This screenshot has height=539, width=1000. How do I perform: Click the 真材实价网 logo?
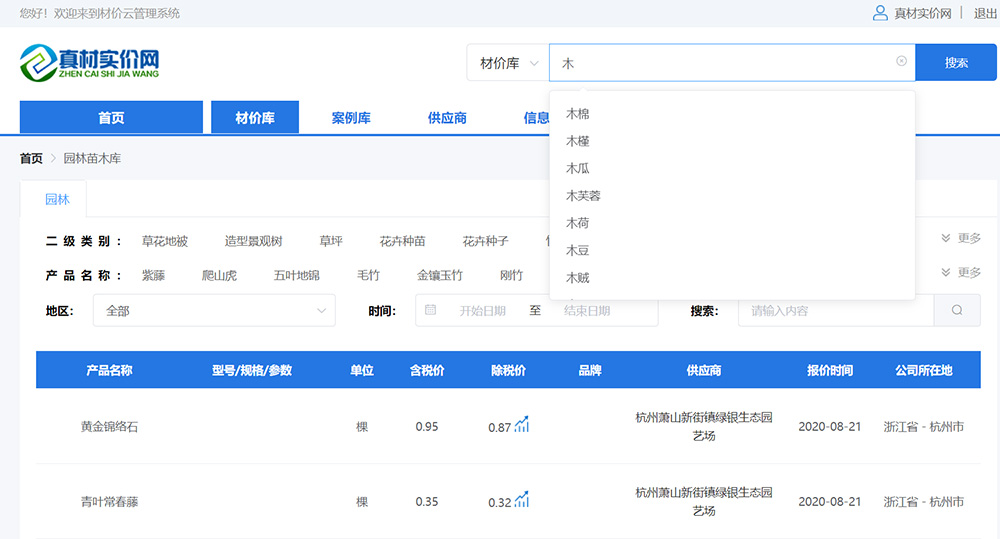coord(90,62)
